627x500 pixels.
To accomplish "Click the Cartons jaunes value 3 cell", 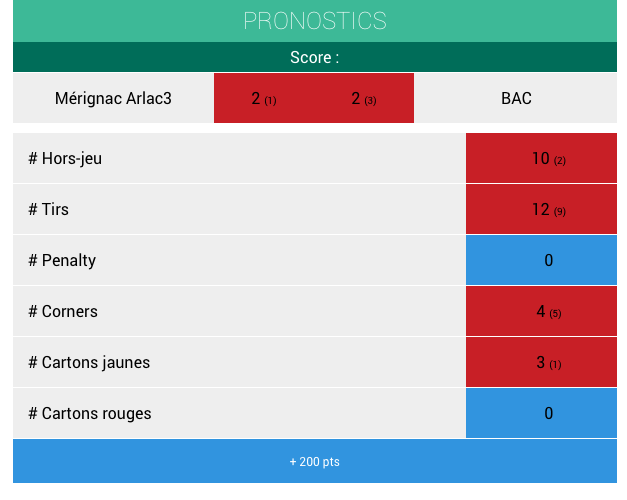I will 541,362.
